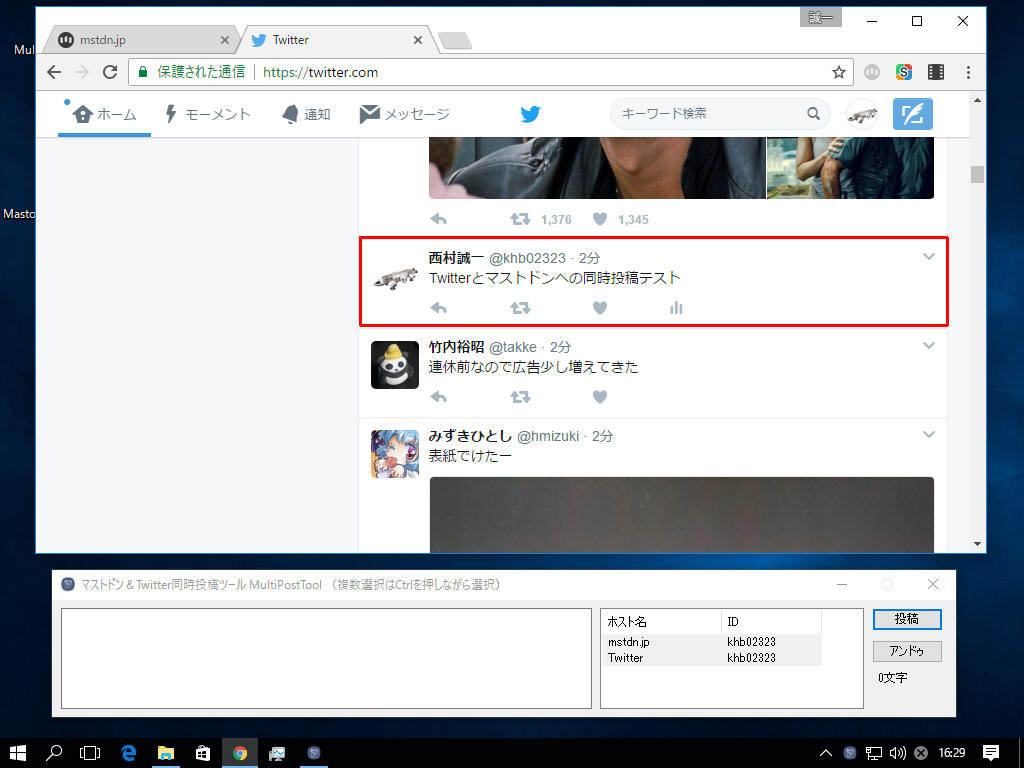Click the green S extension icon
1024x768 pixels.
click(904, 72)
